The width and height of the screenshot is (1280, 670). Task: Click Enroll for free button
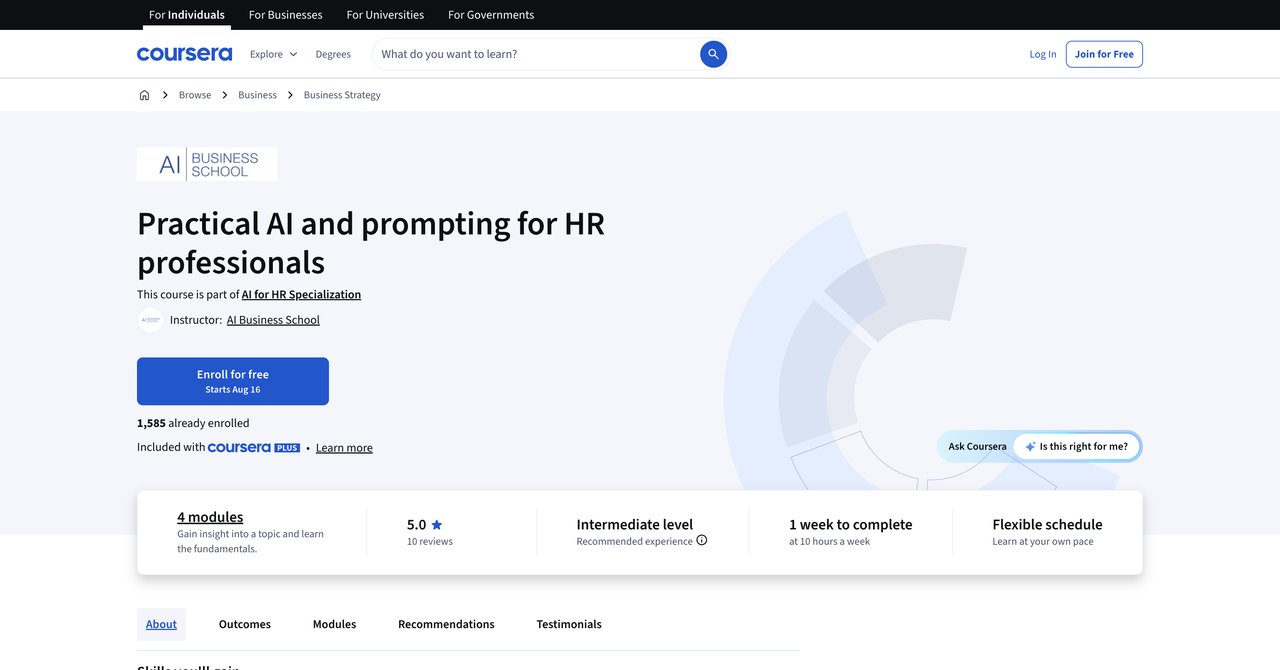[x=233, y=381]
